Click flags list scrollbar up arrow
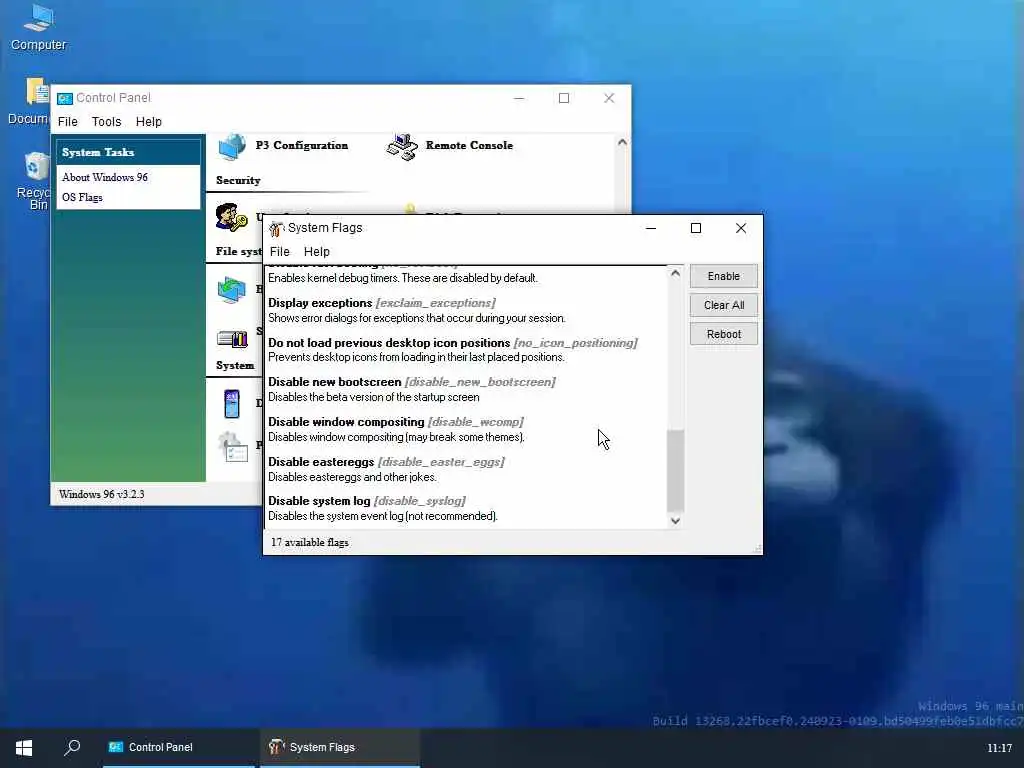The height and width of the screenshot is (768, 1024). 675,274
